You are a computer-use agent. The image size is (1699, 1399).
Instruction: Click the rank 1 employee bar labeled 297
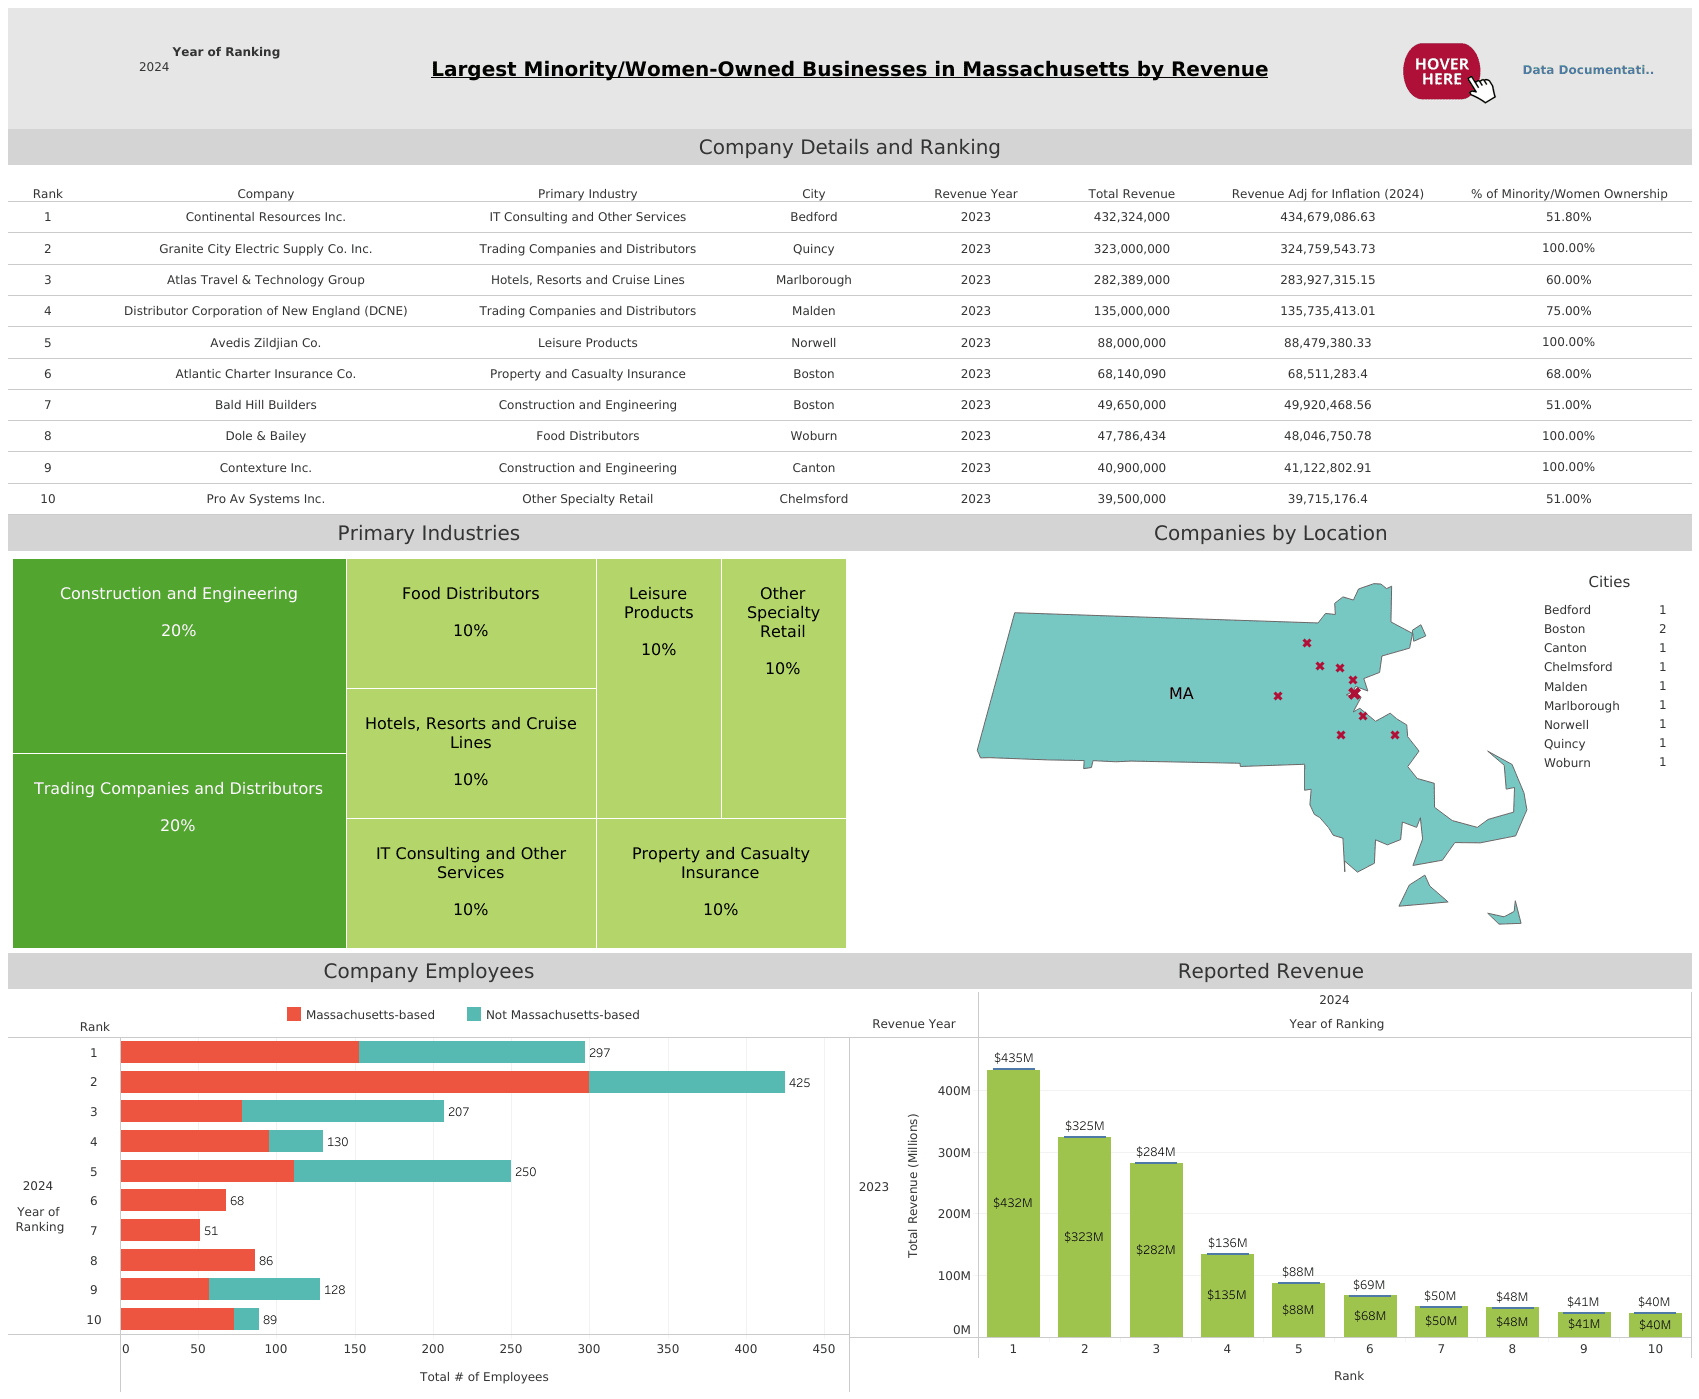353,1052
